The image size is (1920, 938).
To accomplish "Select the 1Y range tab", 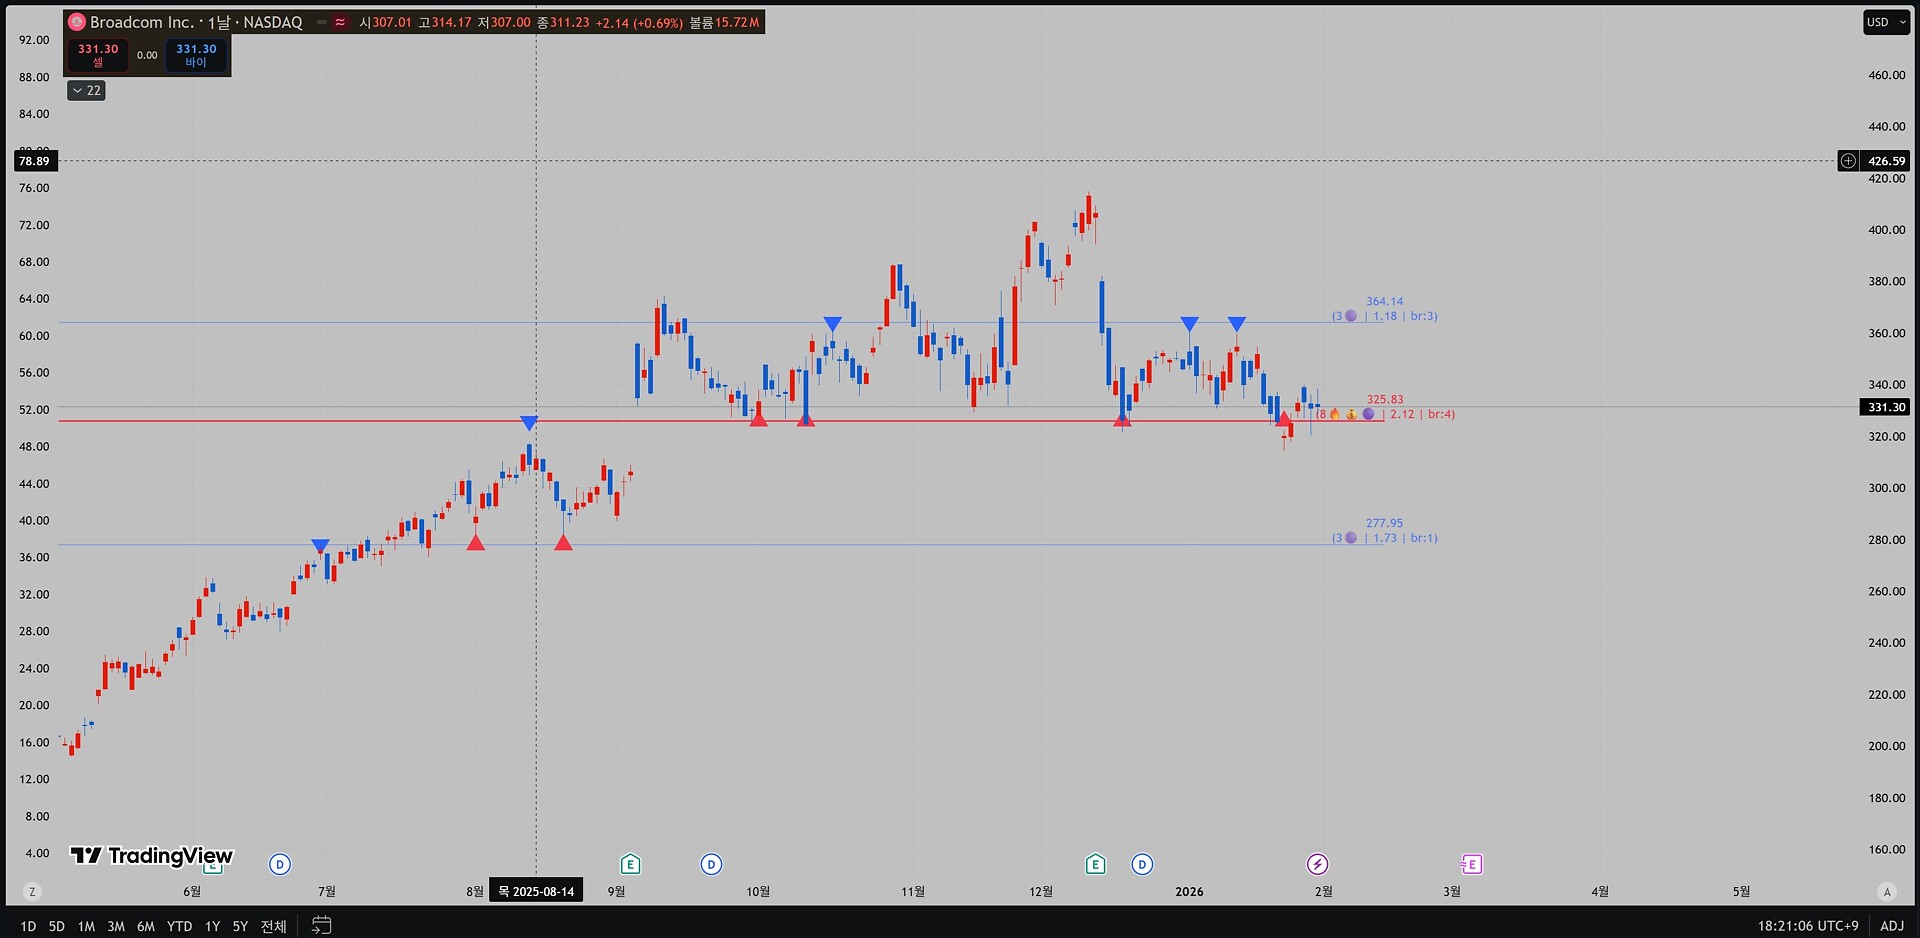I will click(x=212, y=926).
